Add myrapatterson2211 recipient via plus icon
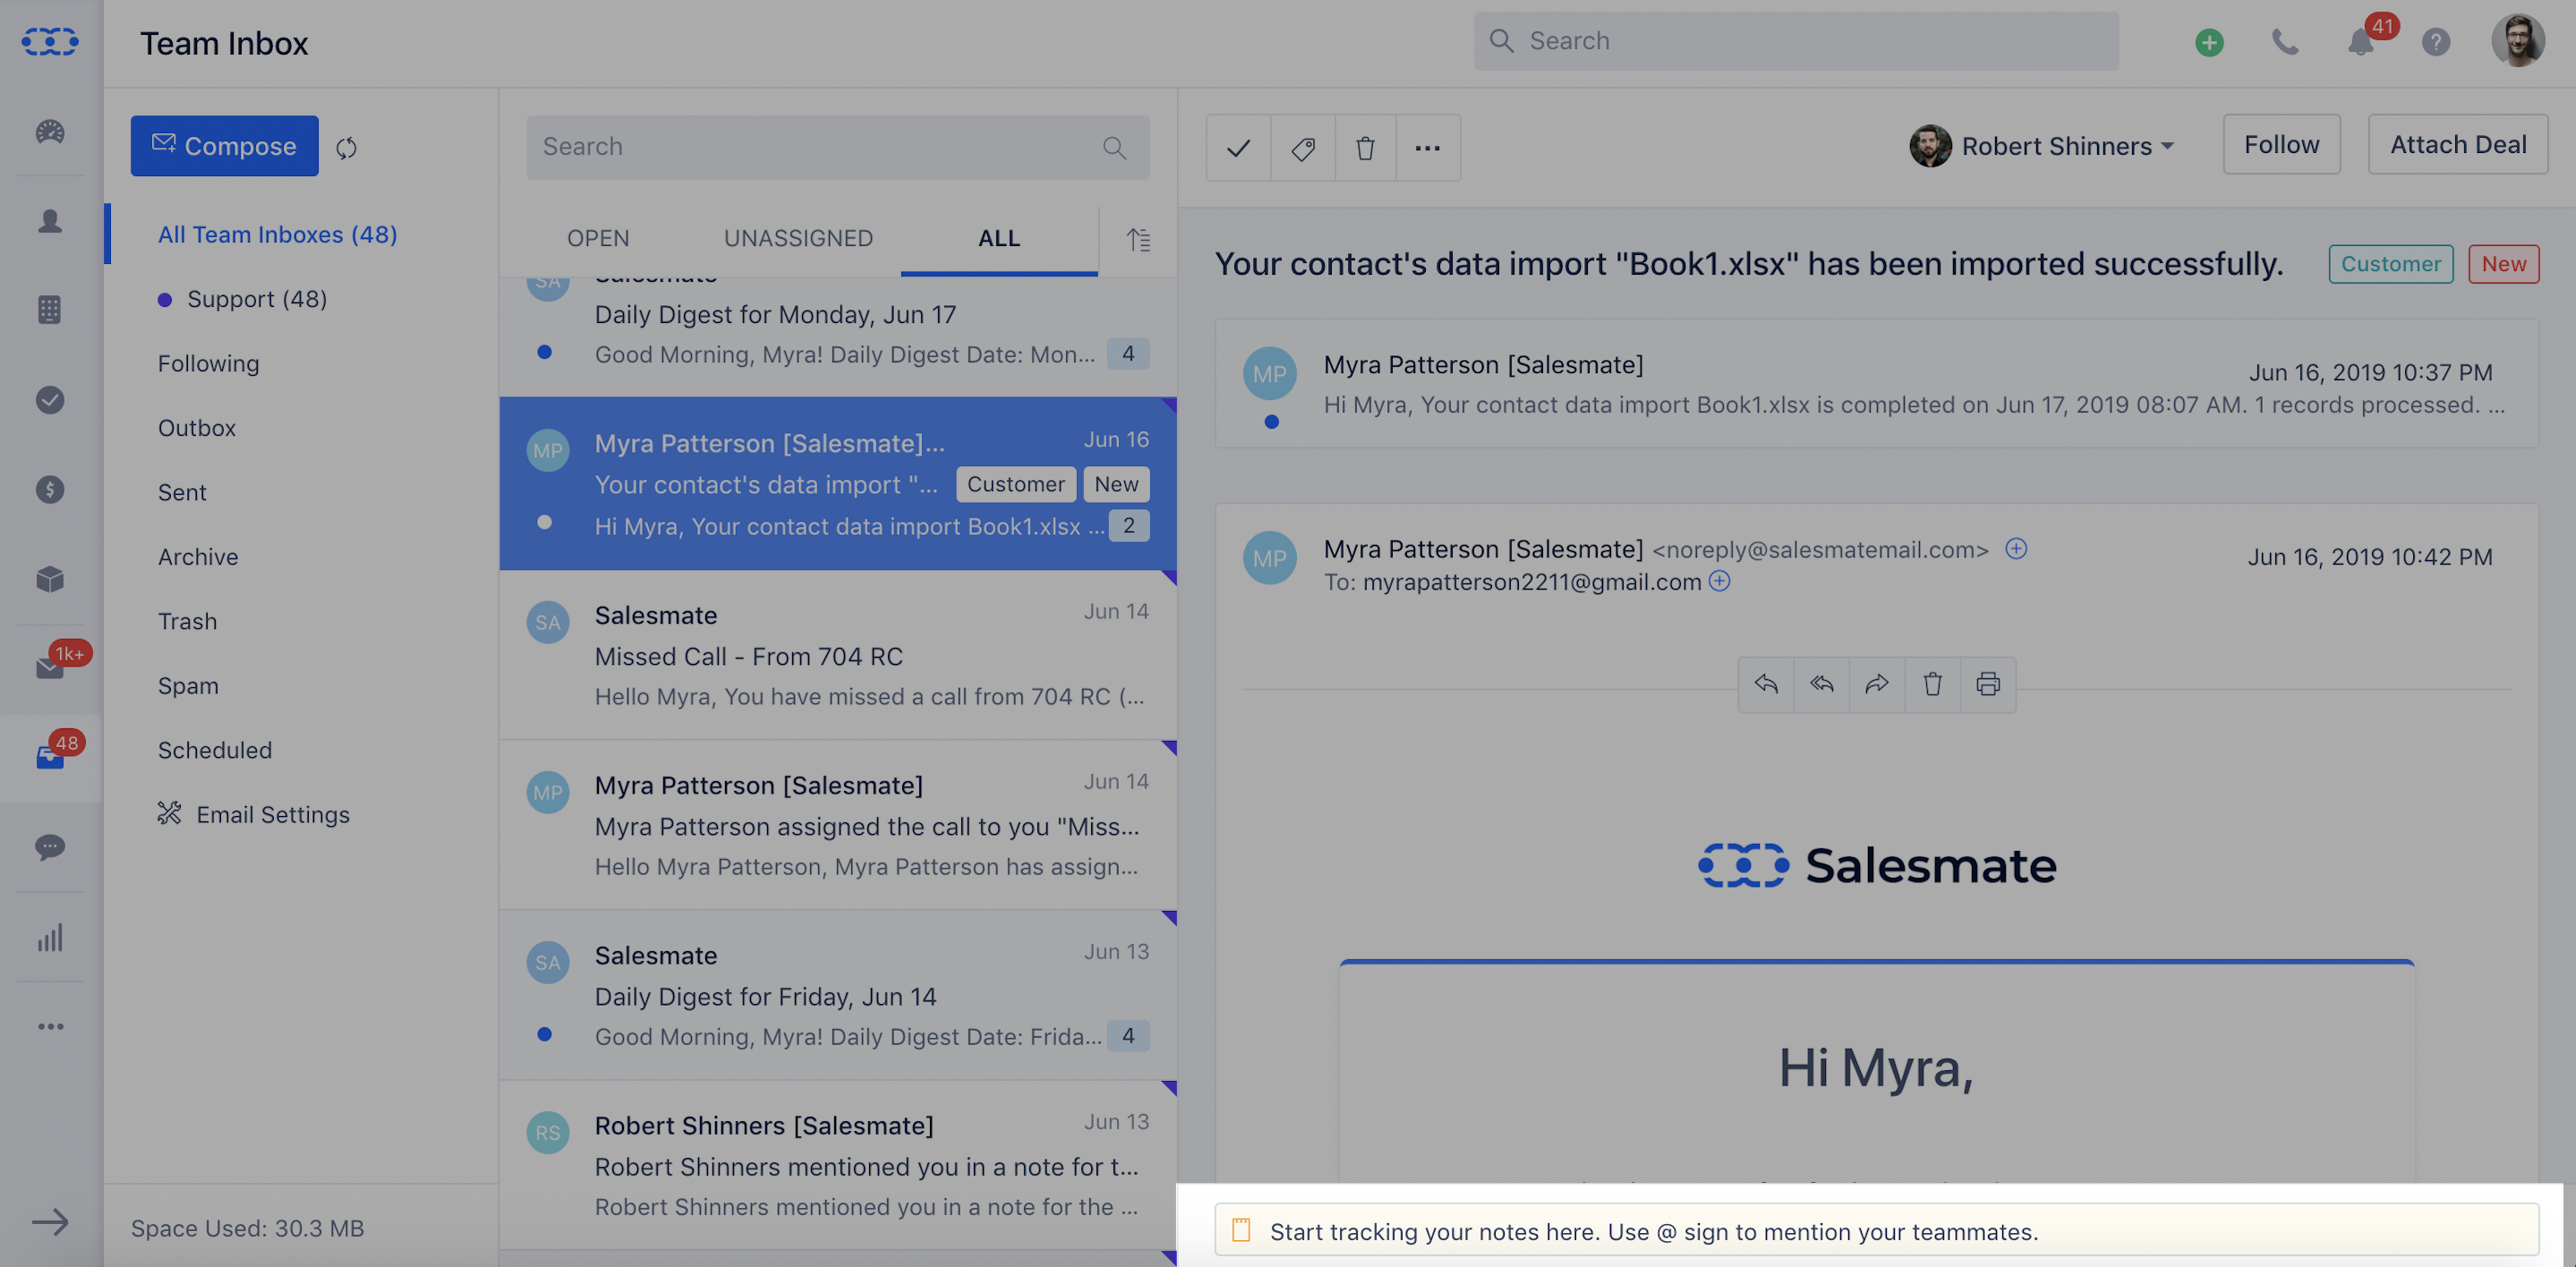The image size is (2576, 1267). click(1719, 580)
